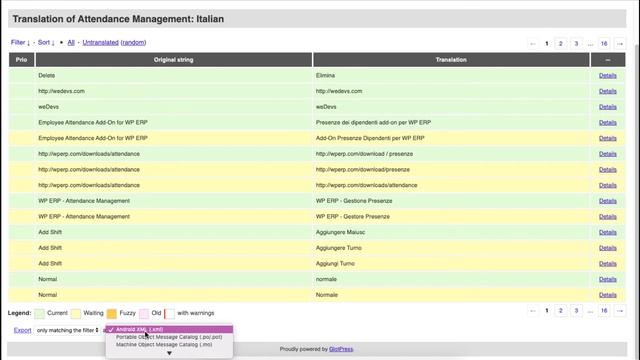Show Untranslated strings link
The width and height of the screenshot is (640, 360).
tap(100, 42)
